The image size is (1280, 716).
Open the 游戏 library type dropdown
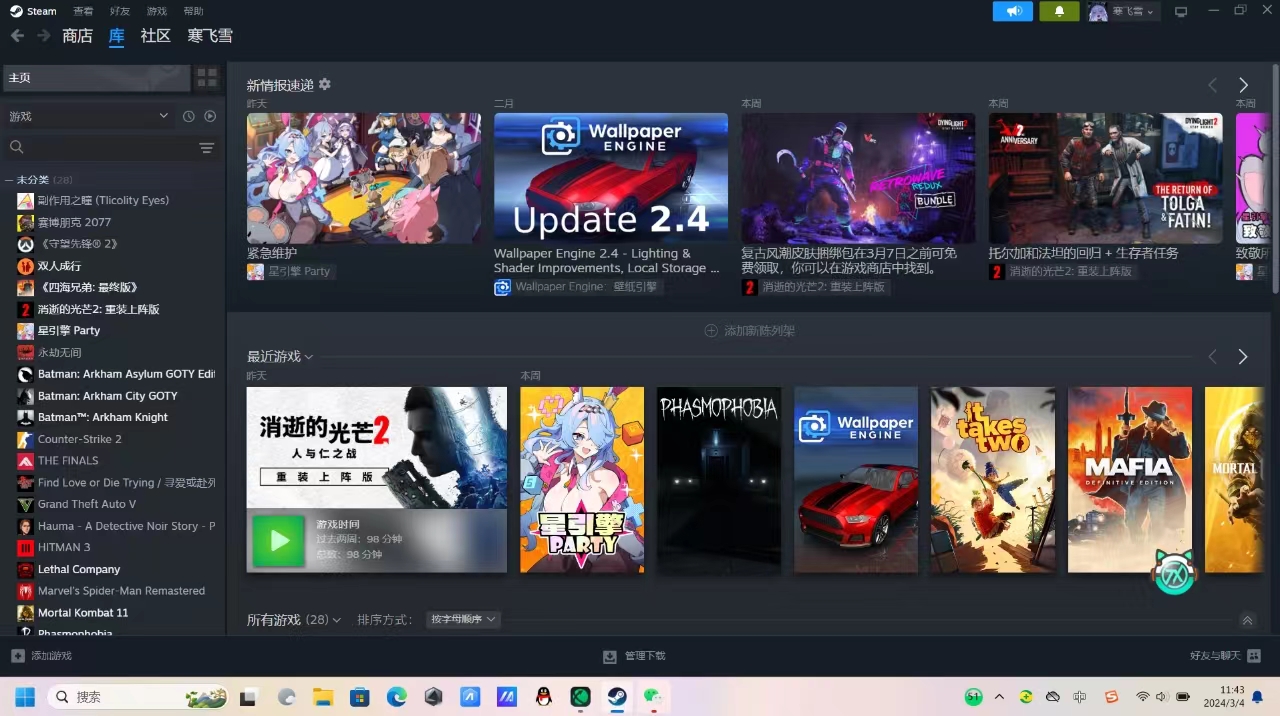[x=90, y=116]
